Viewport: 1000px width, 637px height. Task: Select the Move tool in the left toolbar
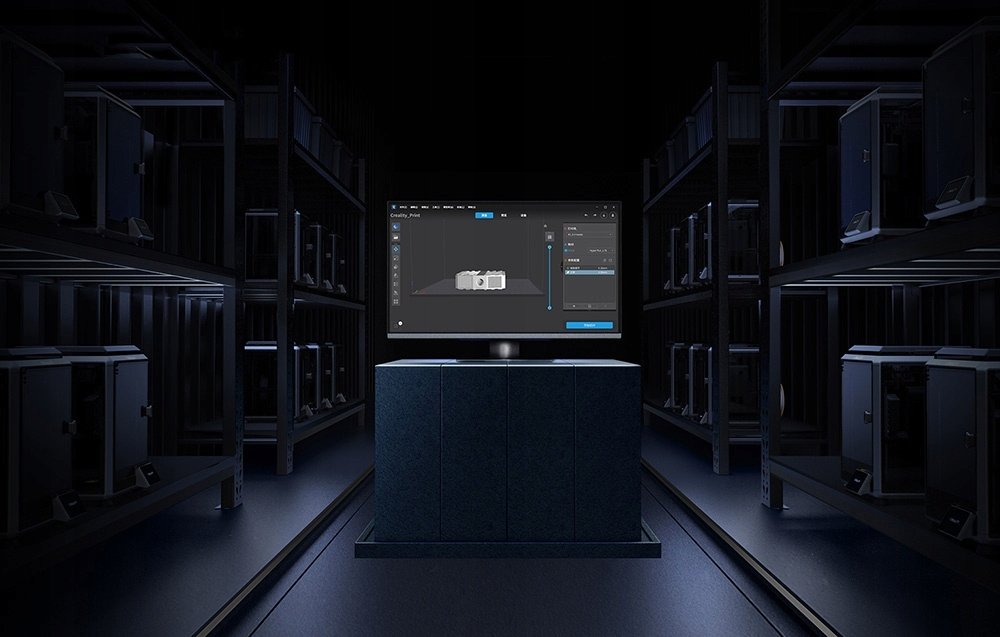point(396,247)
